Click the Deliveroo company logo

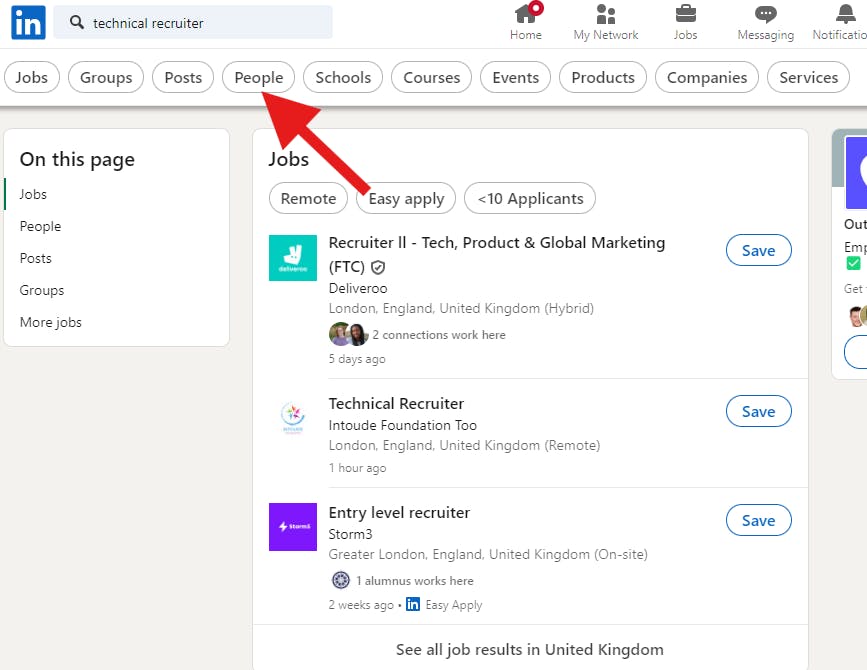point(293,258)
